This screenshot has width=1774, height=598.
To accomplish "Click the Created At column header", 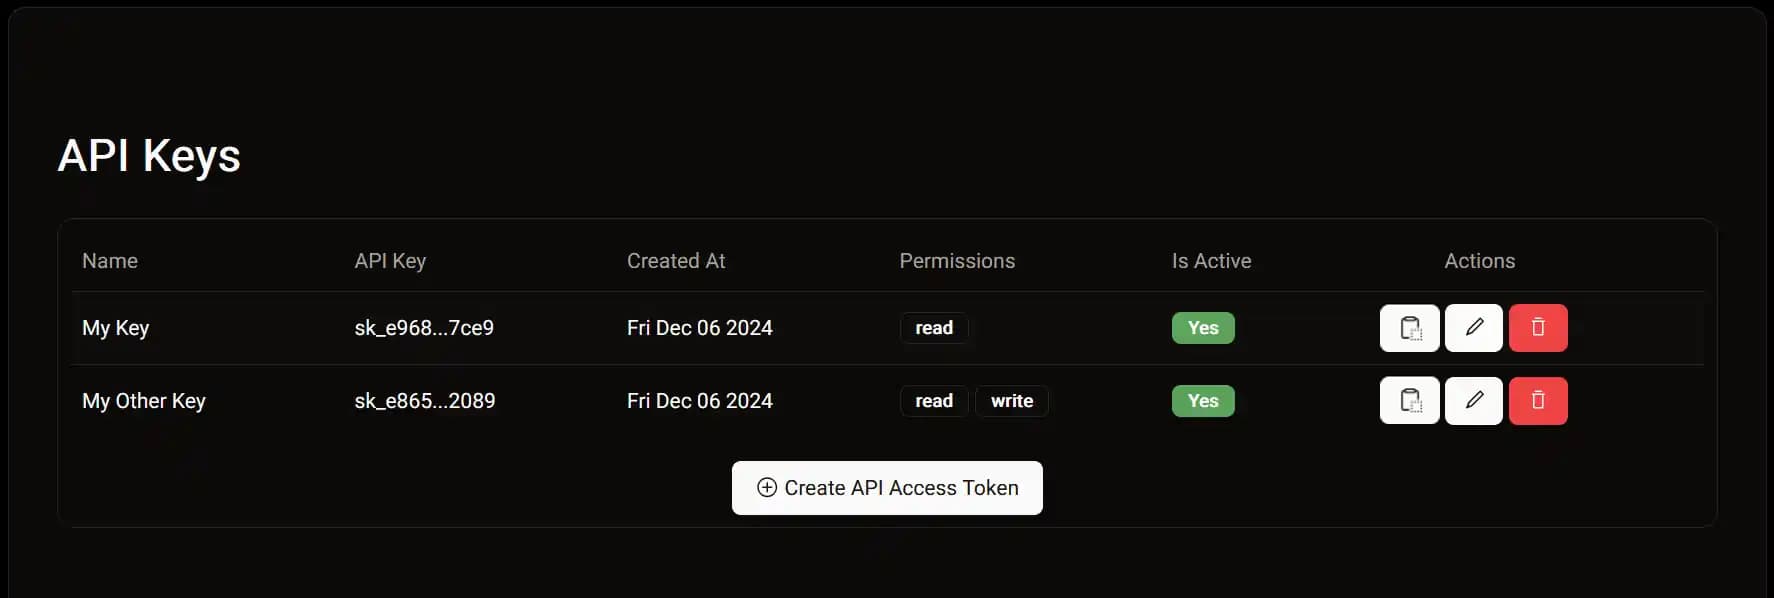I will click(676, 260).
